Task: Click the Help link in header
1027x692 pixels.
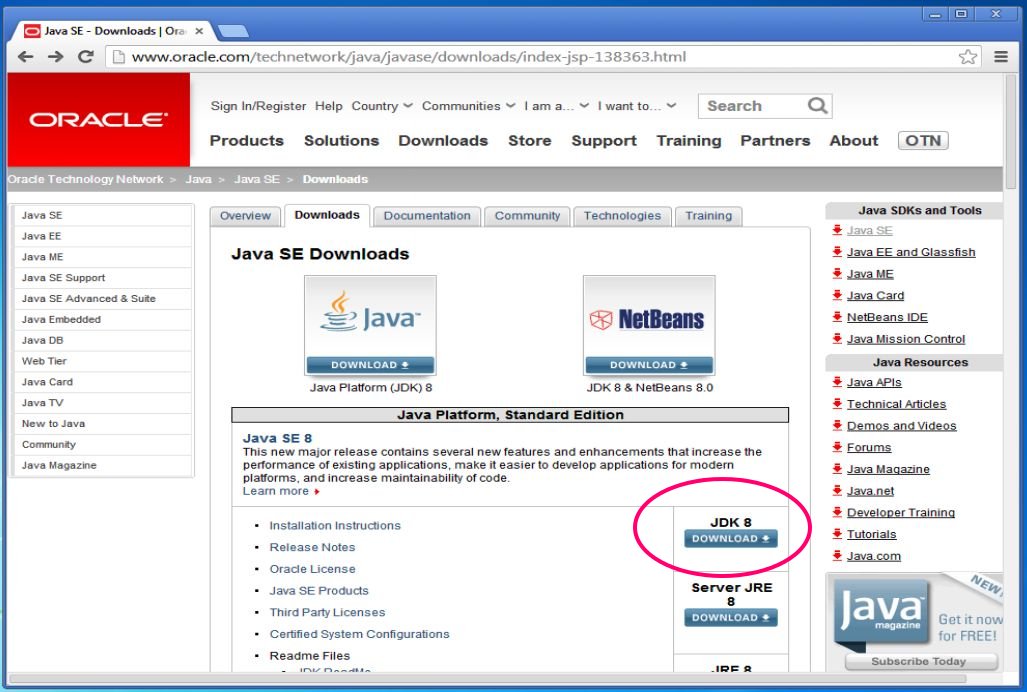Action: pos(328,105)
